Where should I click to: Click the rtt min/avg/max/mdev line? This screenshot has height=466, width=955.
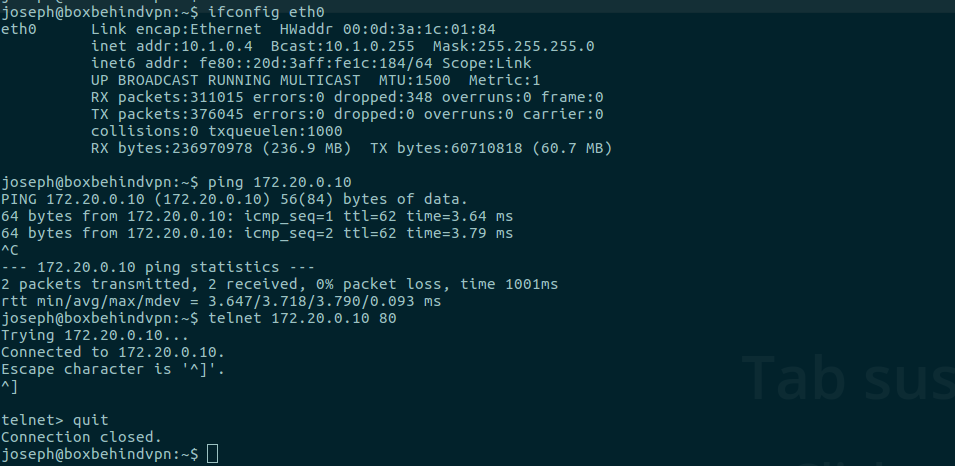click(221, 302)
